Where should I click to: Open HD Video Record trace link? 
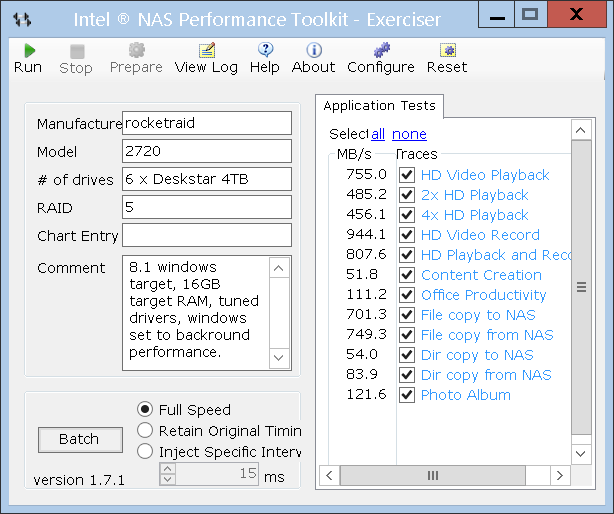[x=480, y=235]
